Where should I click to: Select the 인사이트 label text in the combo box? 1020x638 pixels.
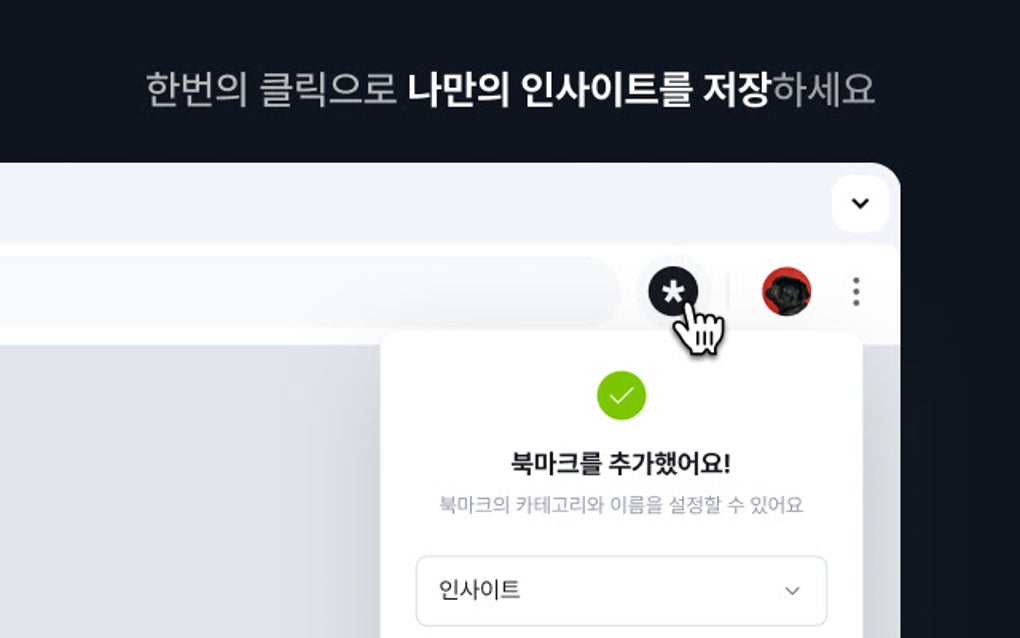(x=479, y=590)
